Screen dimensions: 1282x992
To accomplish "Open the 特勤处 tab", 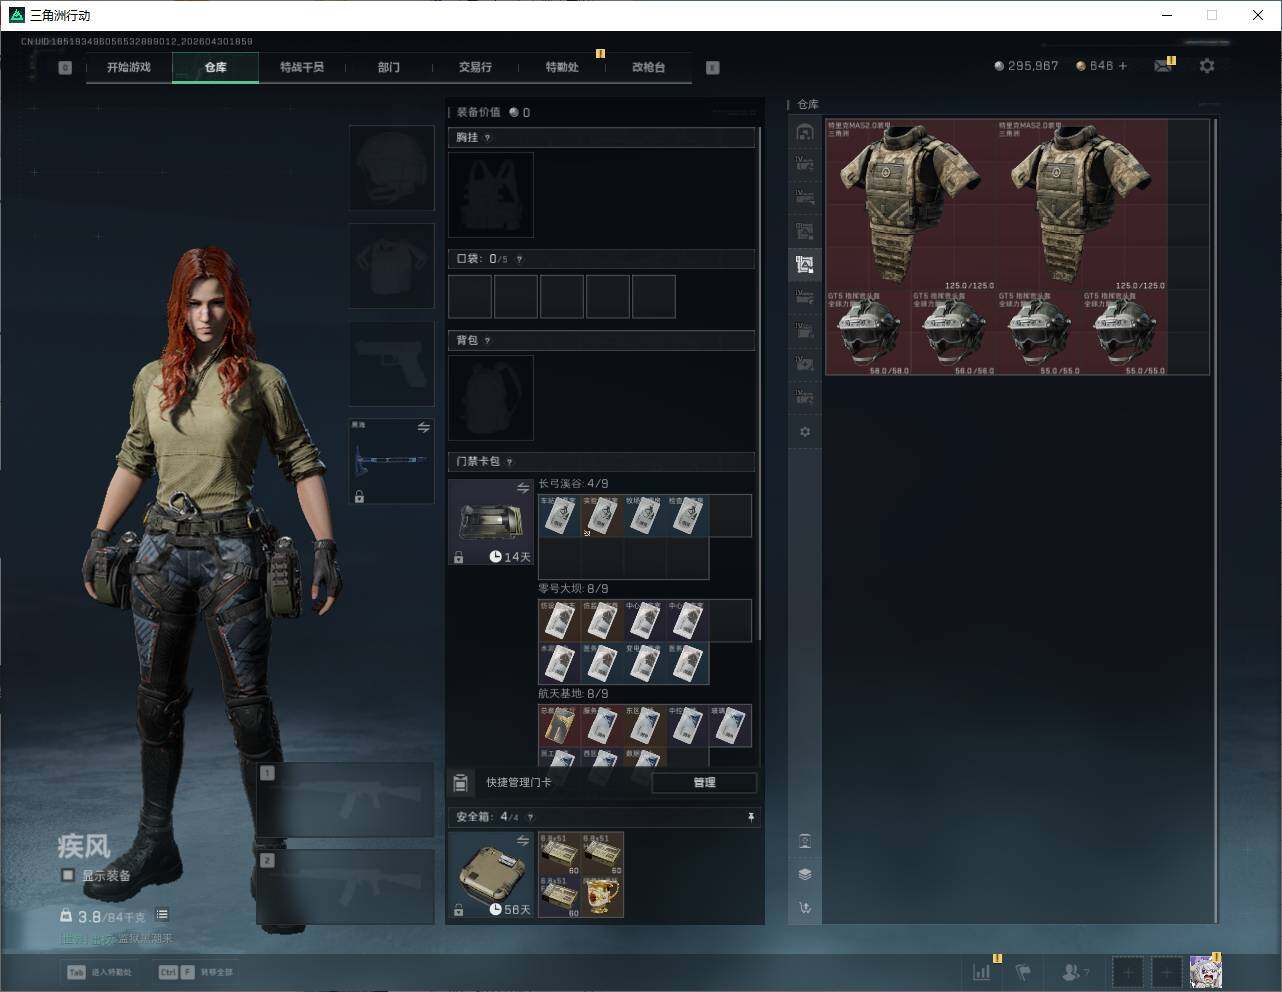I will (562, 67).
